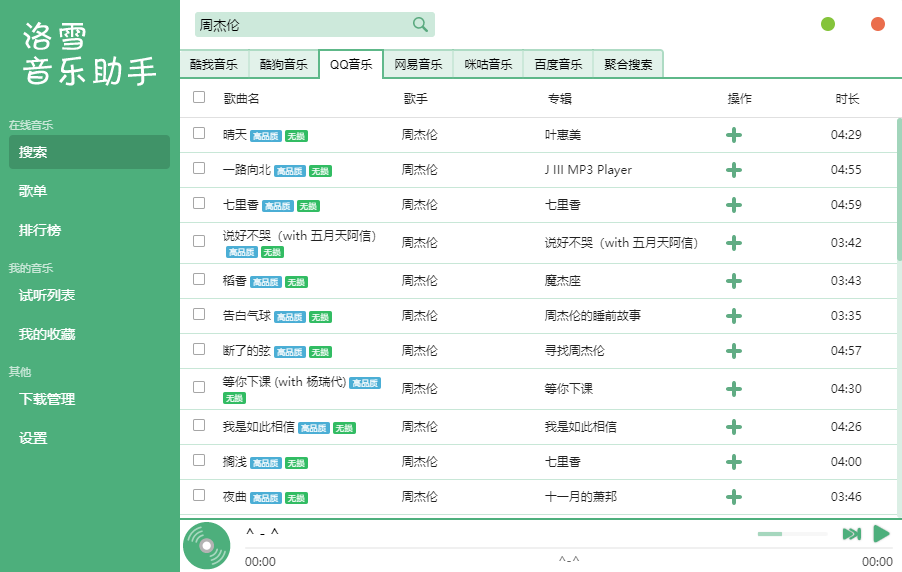Check the box for 稻香
902x572 pixels.
(199, 279)
